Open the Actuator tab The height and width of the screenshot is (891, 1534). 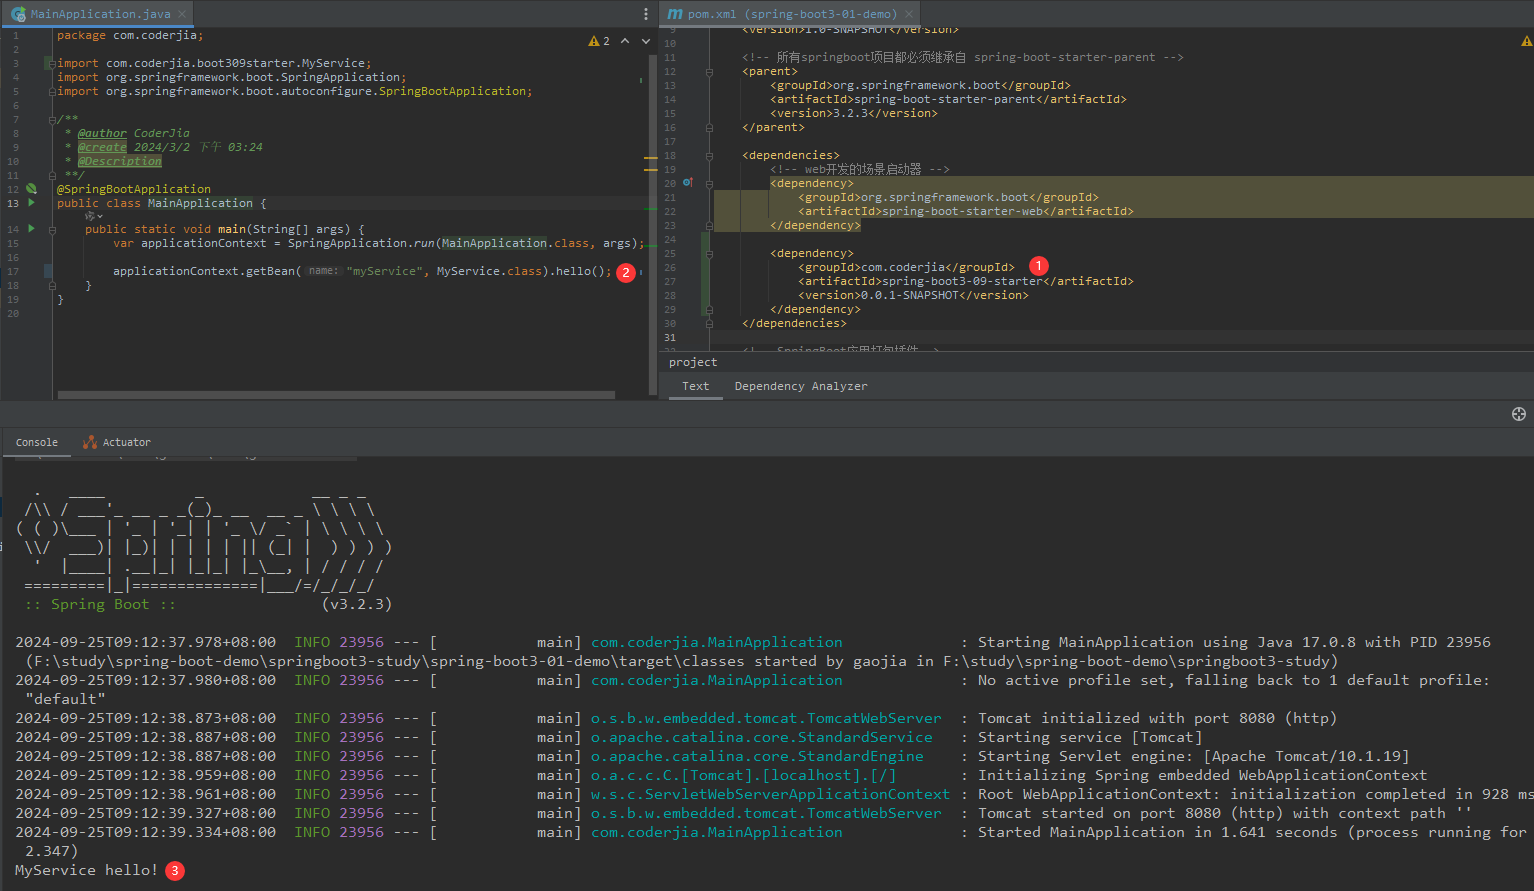point(117,442)
